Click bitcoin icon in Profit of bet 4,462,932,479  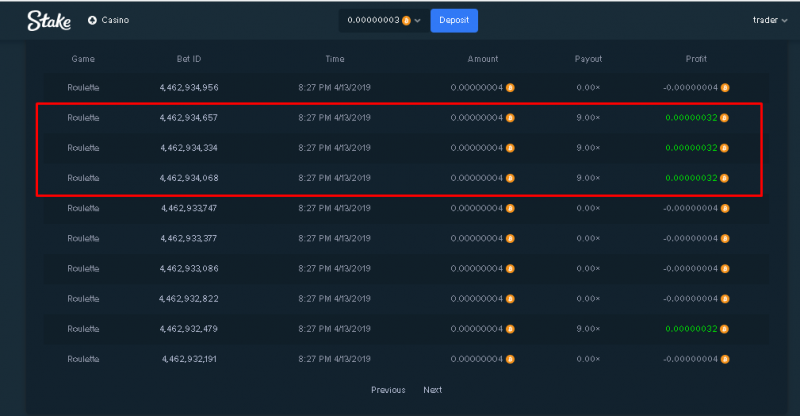pos(724,329)
